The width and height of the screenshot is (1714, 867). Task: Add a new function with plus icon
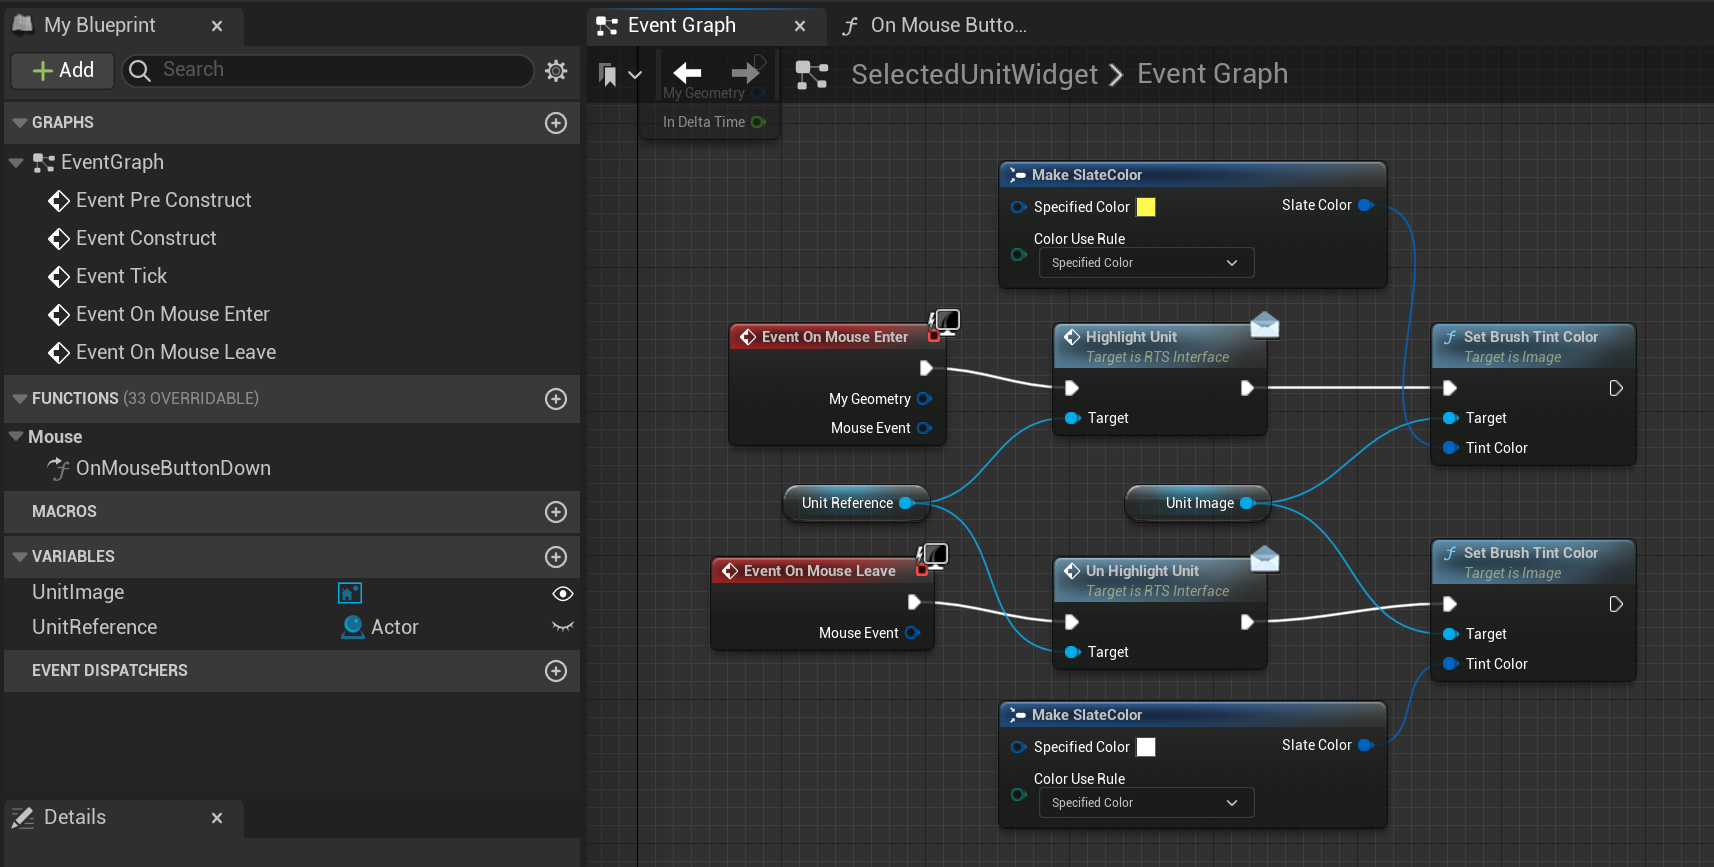(556, 399)
